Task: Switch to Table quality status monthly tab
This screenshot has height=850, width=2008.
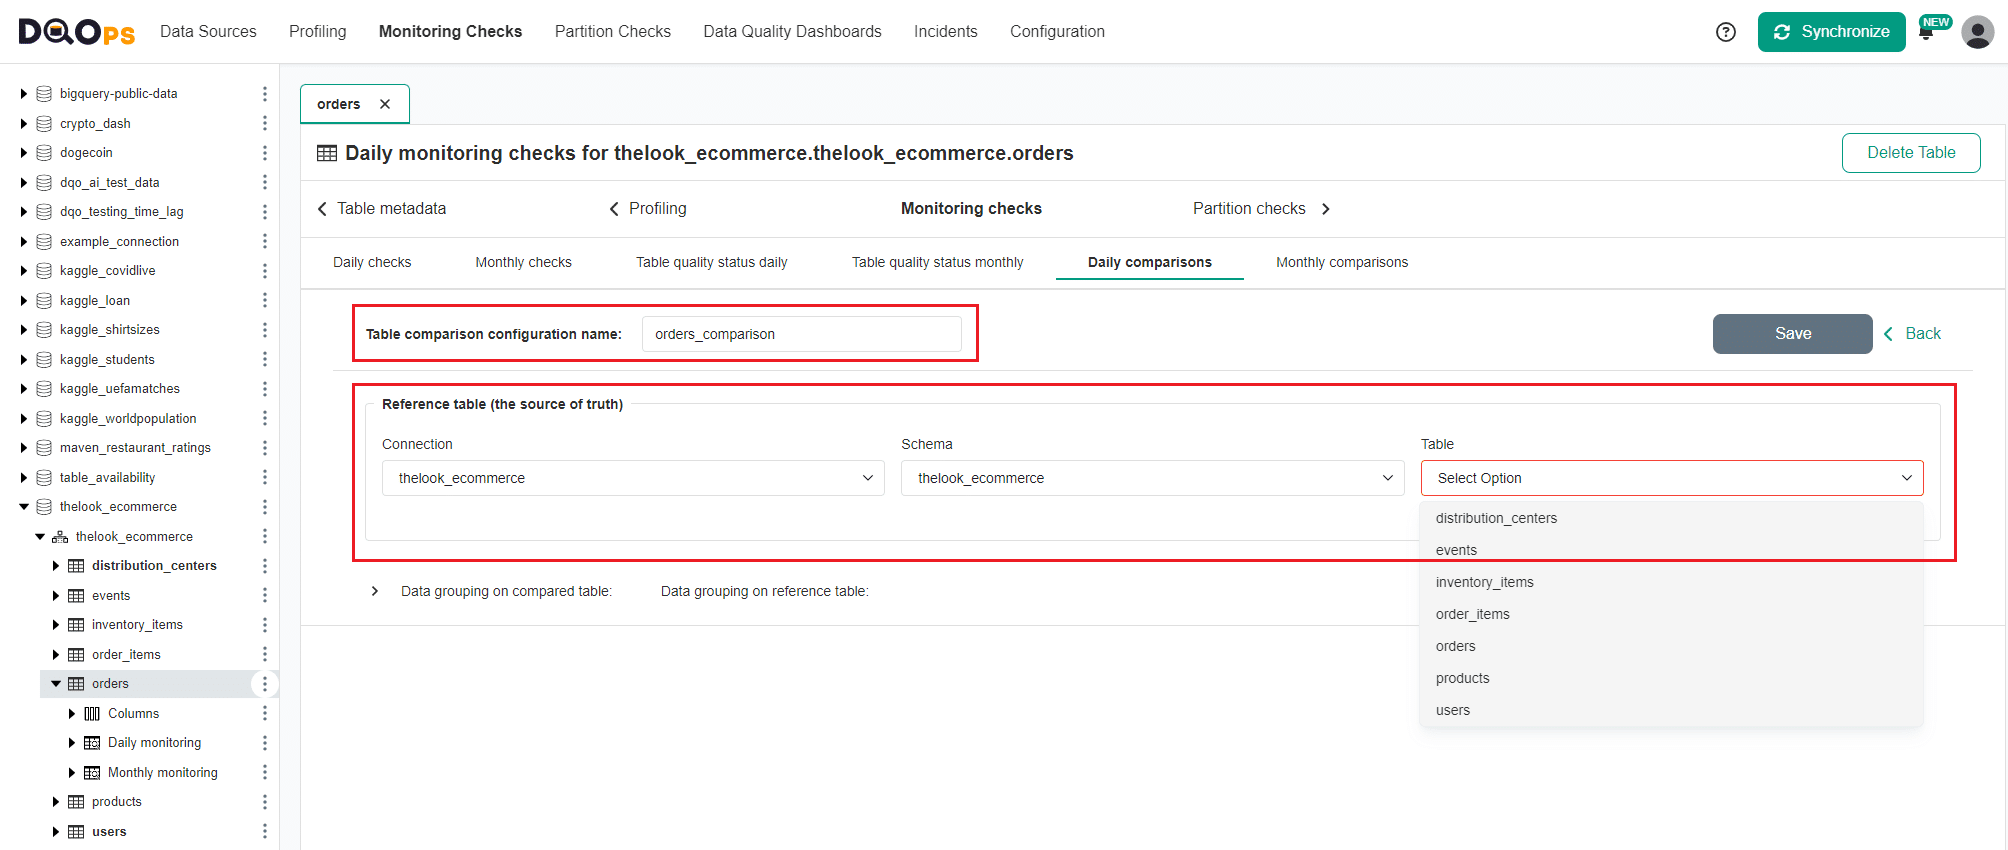Action: click(x=938, y=262)
